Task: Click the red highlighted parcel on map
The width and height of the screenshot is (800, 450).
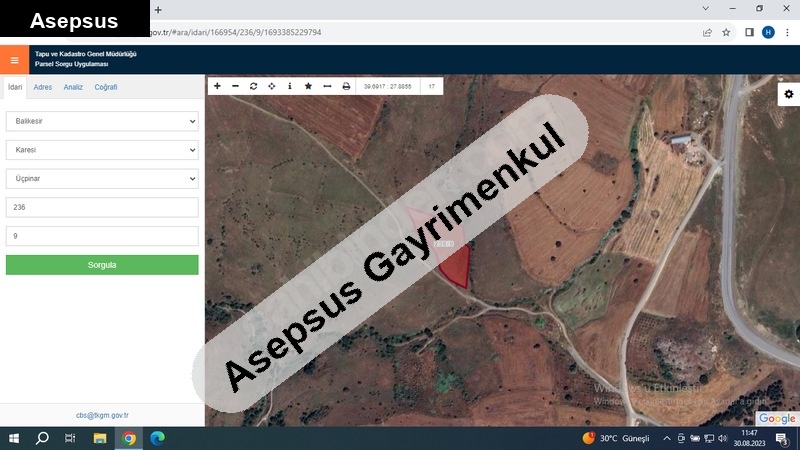Action: click(x=456, y=265)
